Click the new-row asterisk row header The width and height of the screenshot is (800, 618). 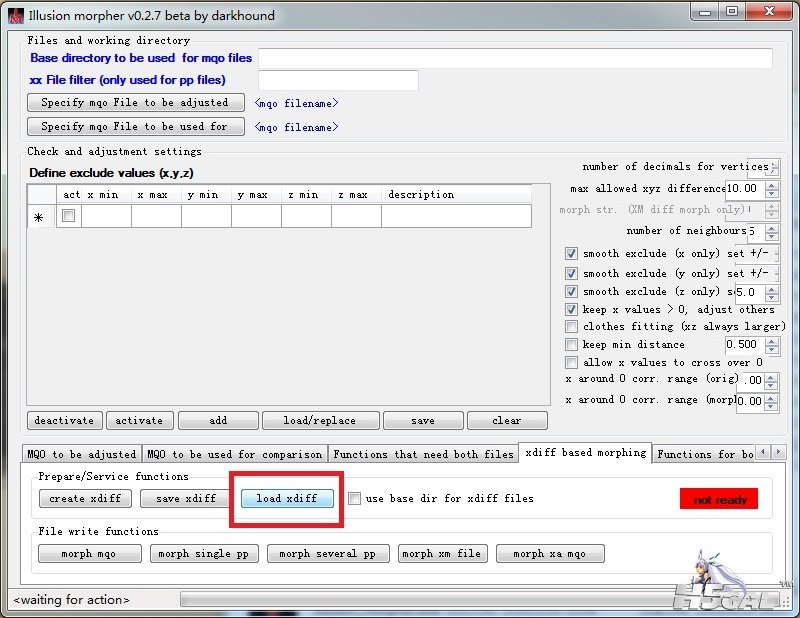point(39,217)
